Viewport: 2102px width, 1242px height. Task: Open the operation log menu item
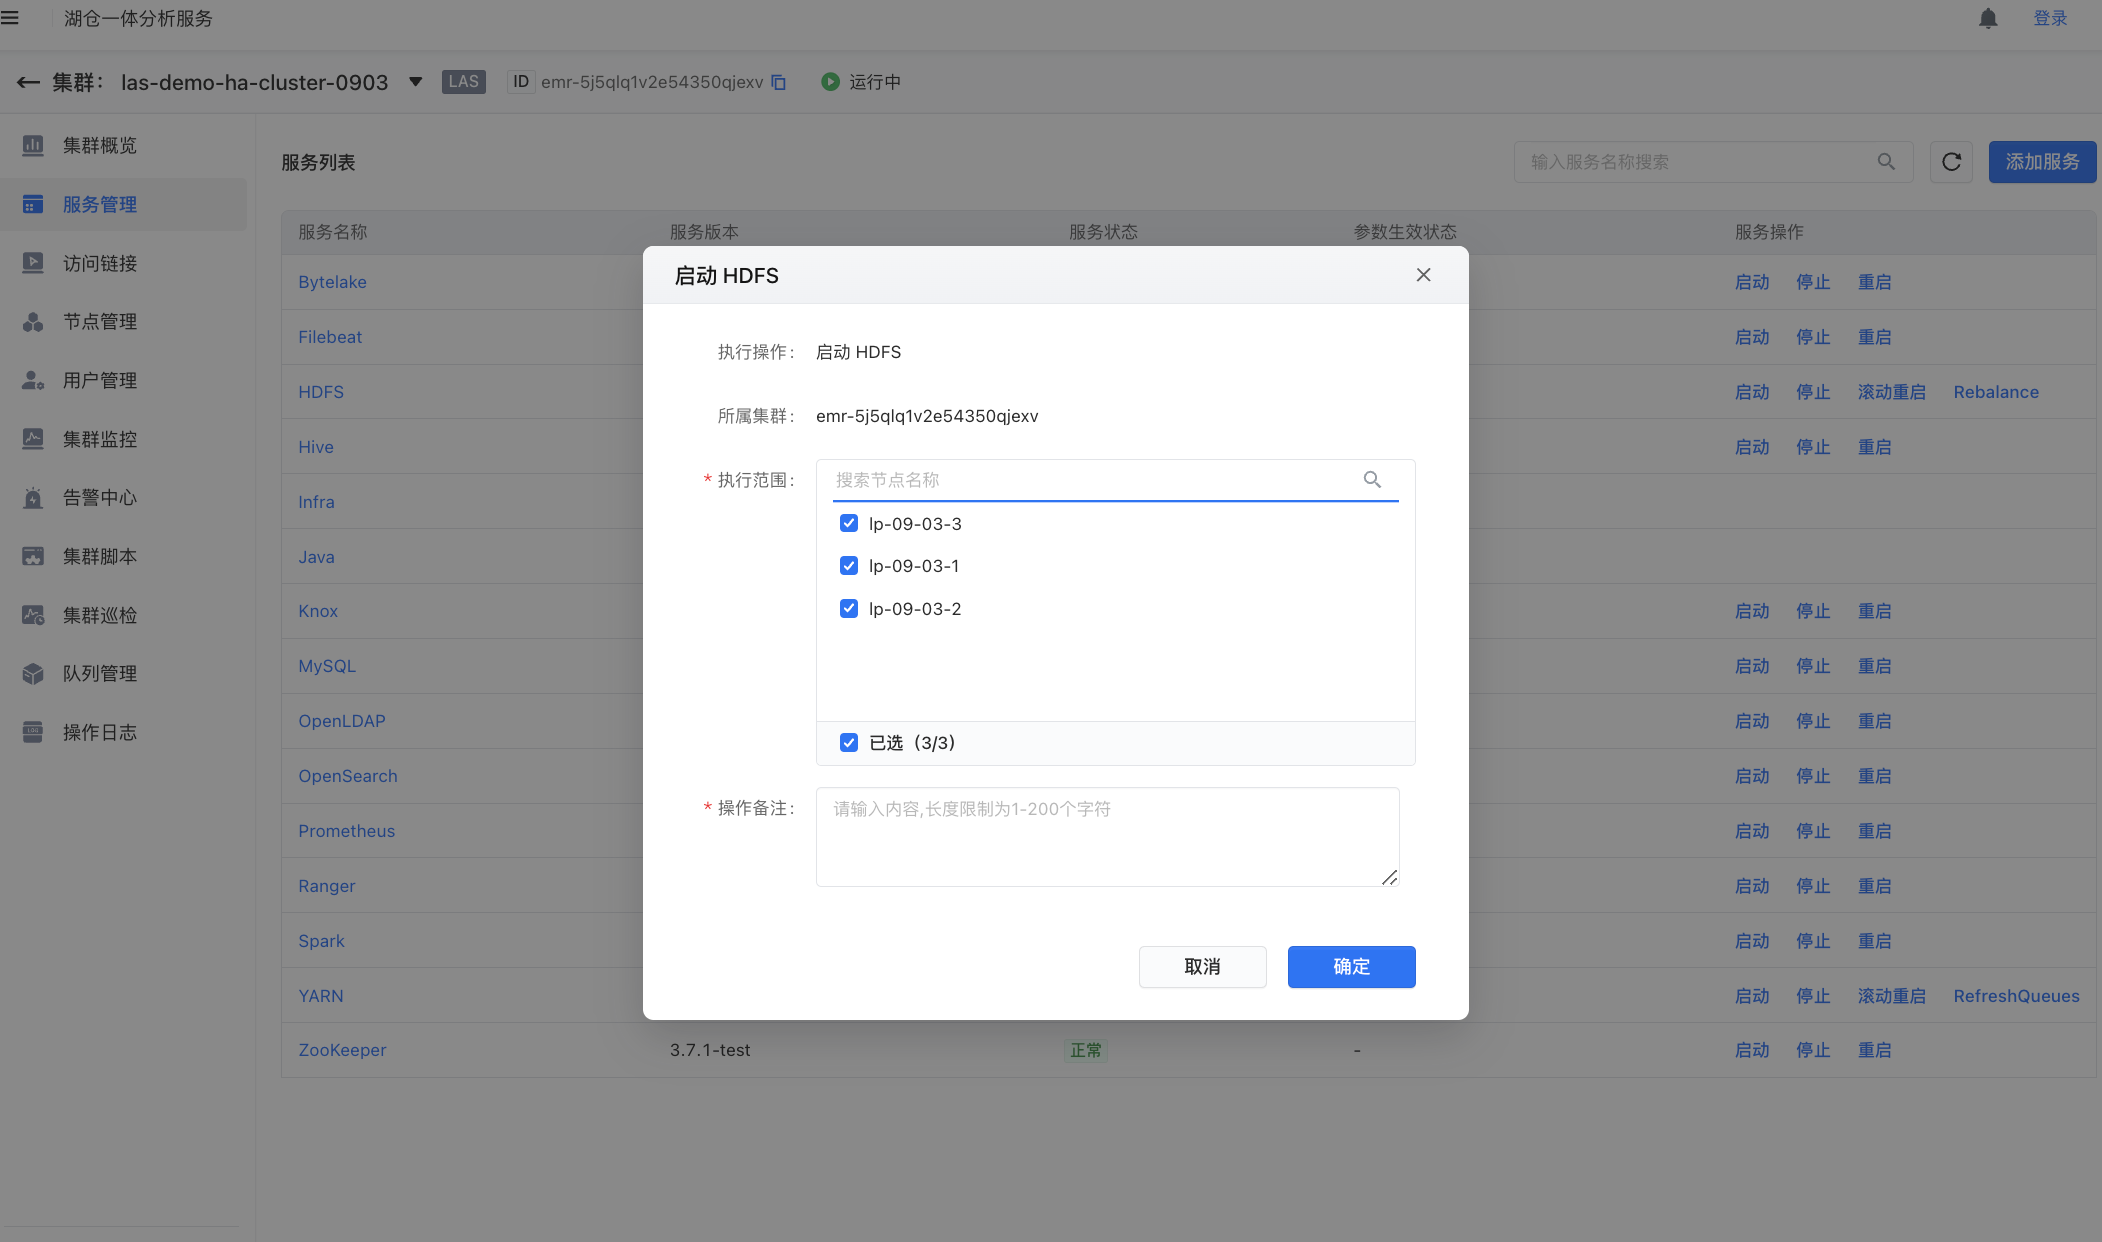point(99,732)
